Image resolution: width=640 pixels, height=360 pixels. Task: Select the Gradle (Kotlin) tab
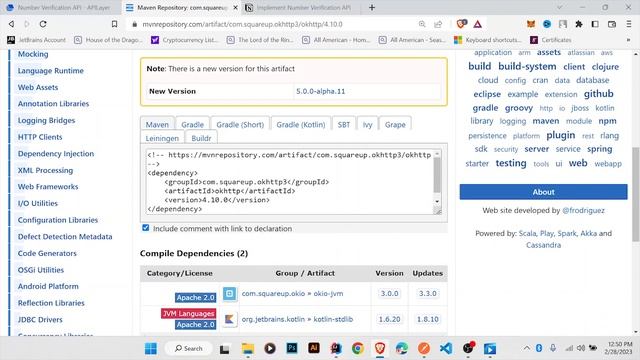tap(301, 124)
